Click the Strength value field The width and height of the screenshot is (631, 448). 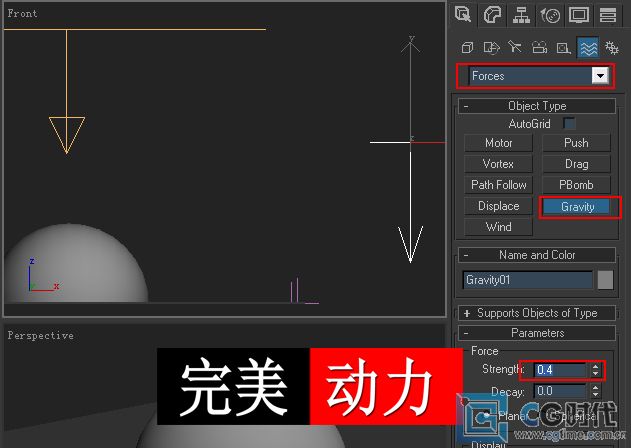[x=560, y=370]
